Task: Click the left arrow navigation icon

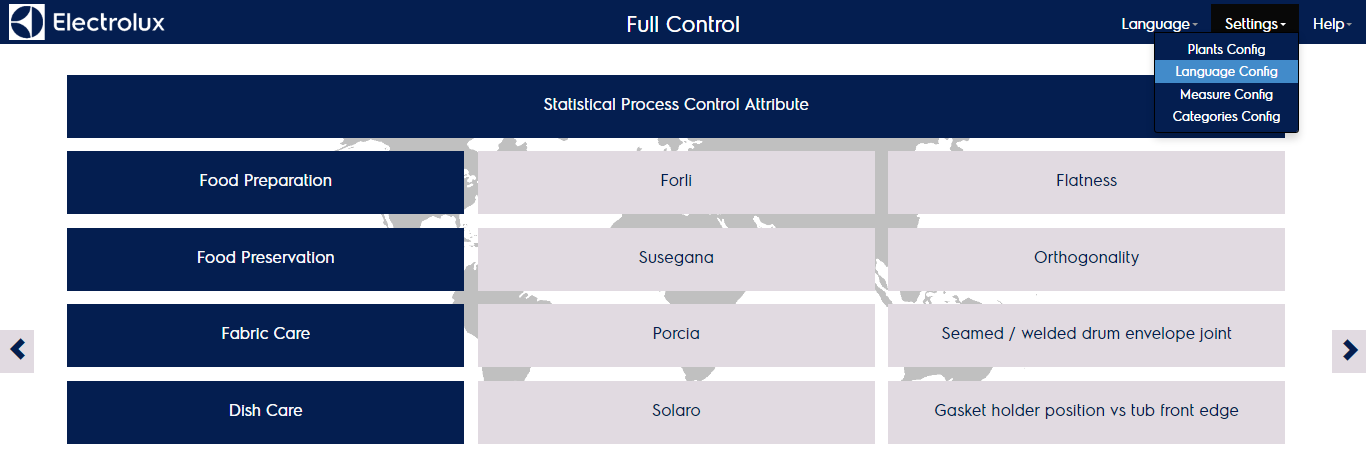Action: pos(17,350)
